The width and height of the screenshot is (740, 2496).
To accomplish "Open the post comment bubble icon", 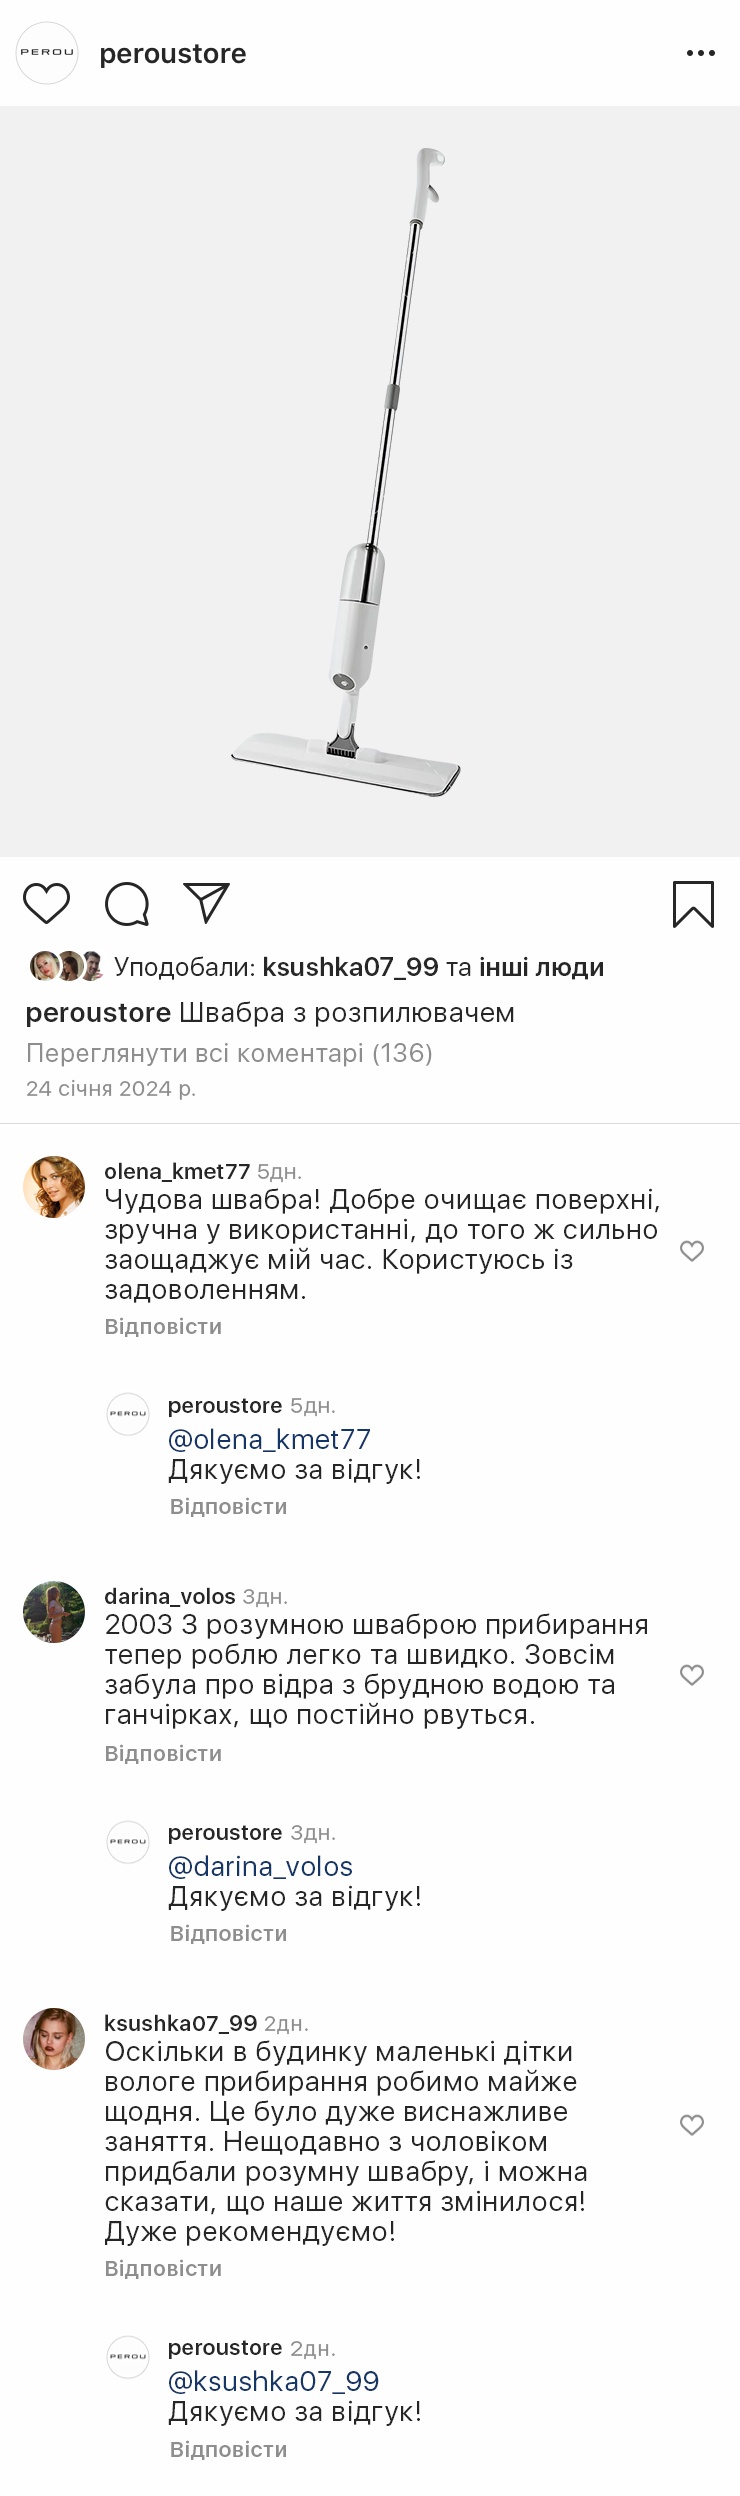I will [127, 904].
